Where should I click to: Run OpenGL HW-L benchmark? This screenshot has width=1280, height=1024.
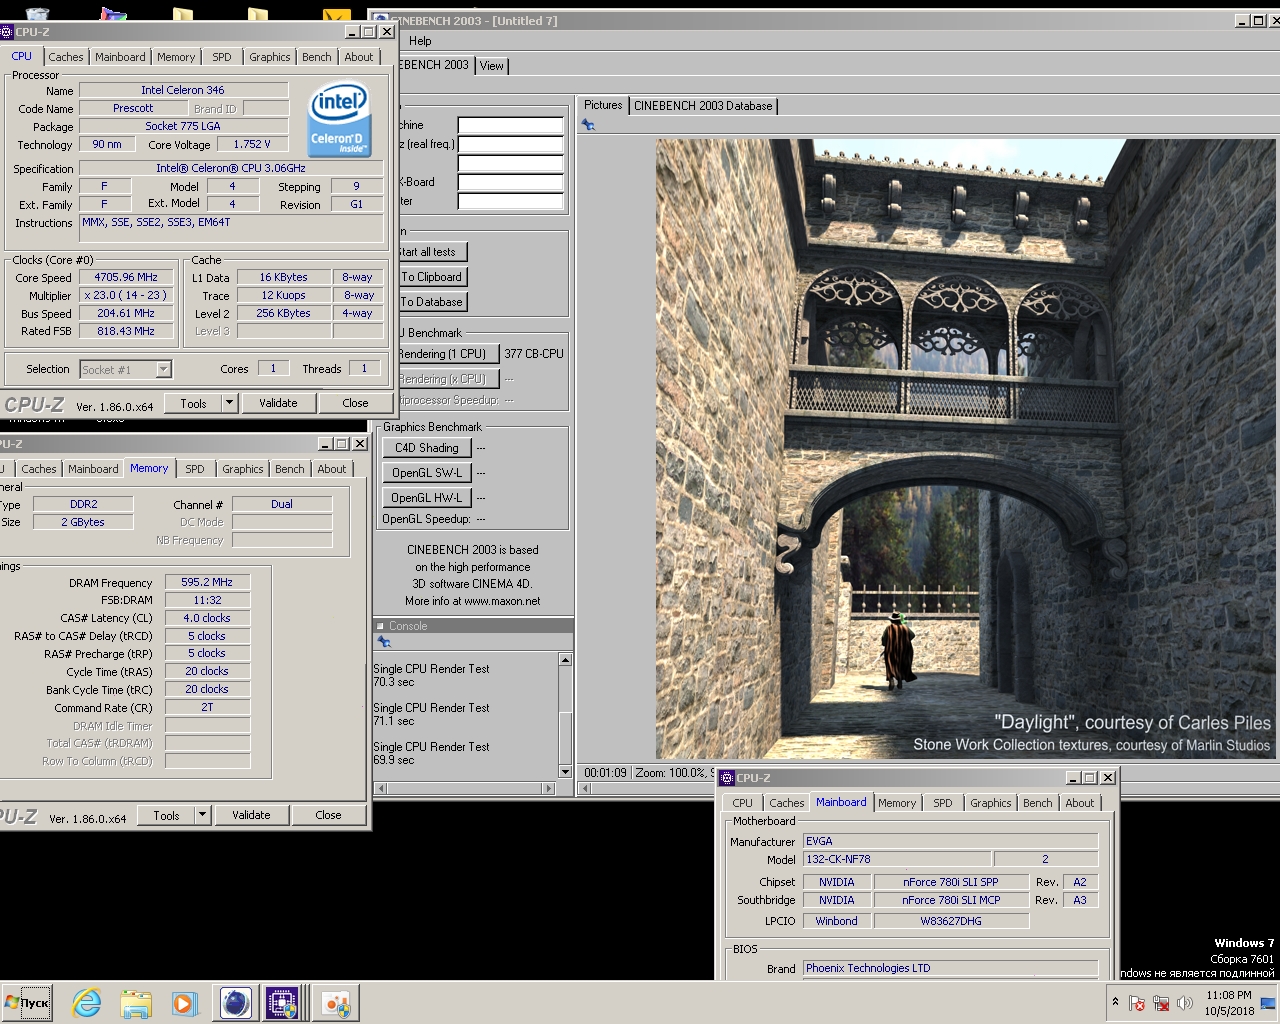click(427, 498)
